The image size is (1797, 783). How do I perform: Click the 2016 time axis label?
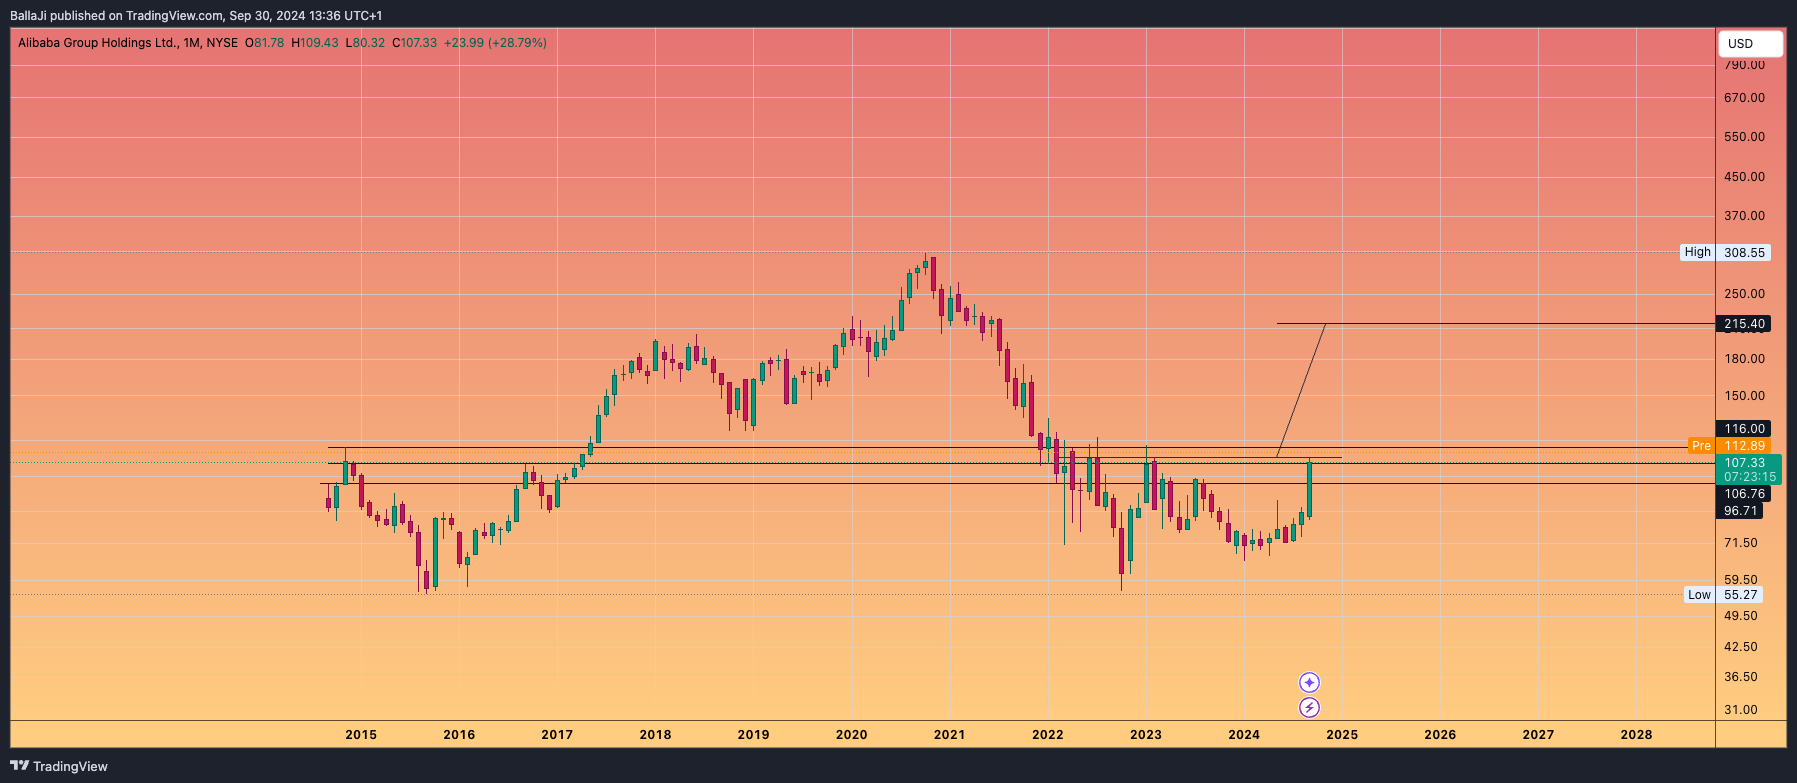coord(459,735)
